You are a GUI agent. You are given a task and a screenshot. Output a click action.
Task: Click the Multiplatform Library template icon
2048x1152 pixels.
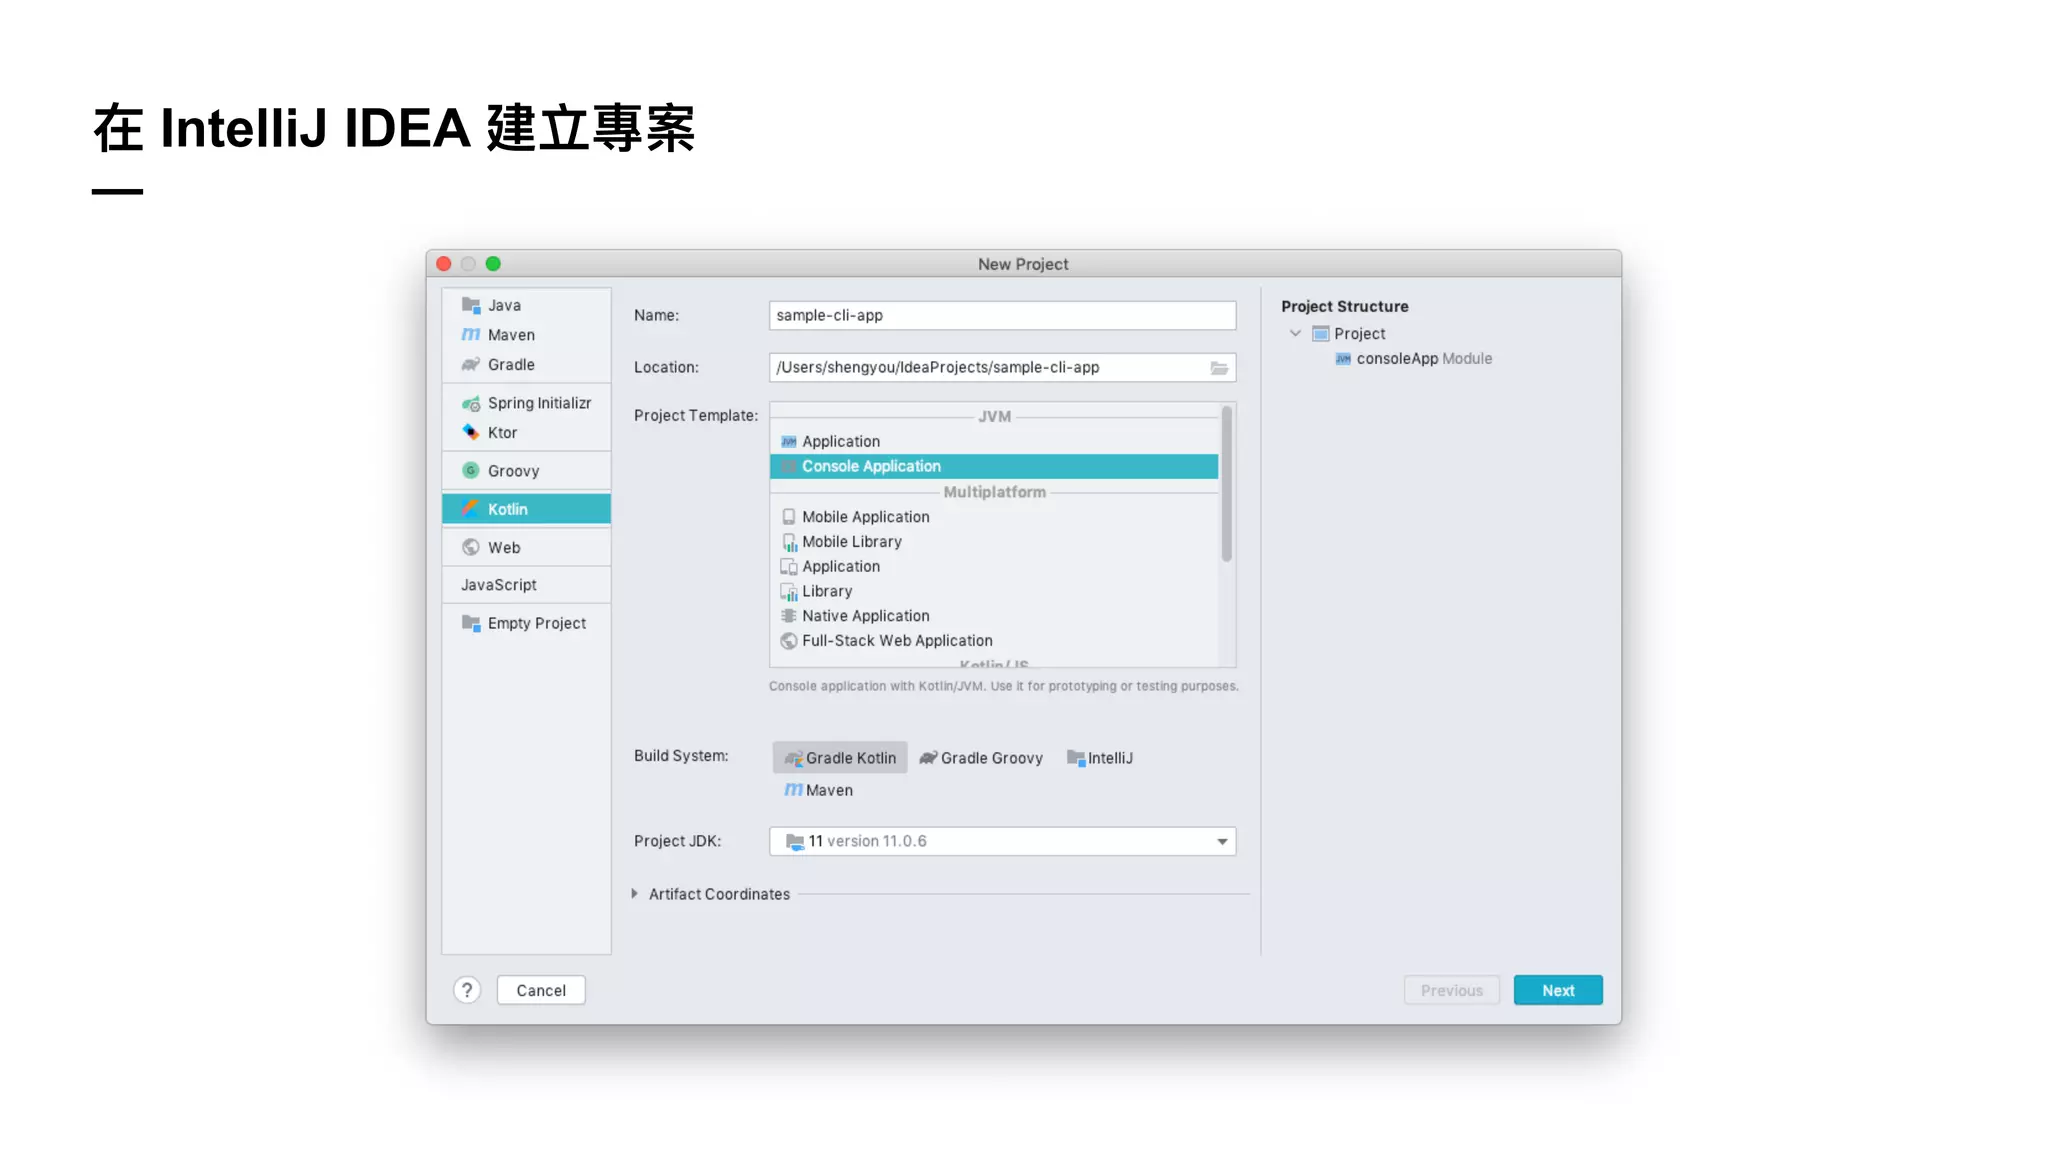pyautogui.click(x=789, y=592)
